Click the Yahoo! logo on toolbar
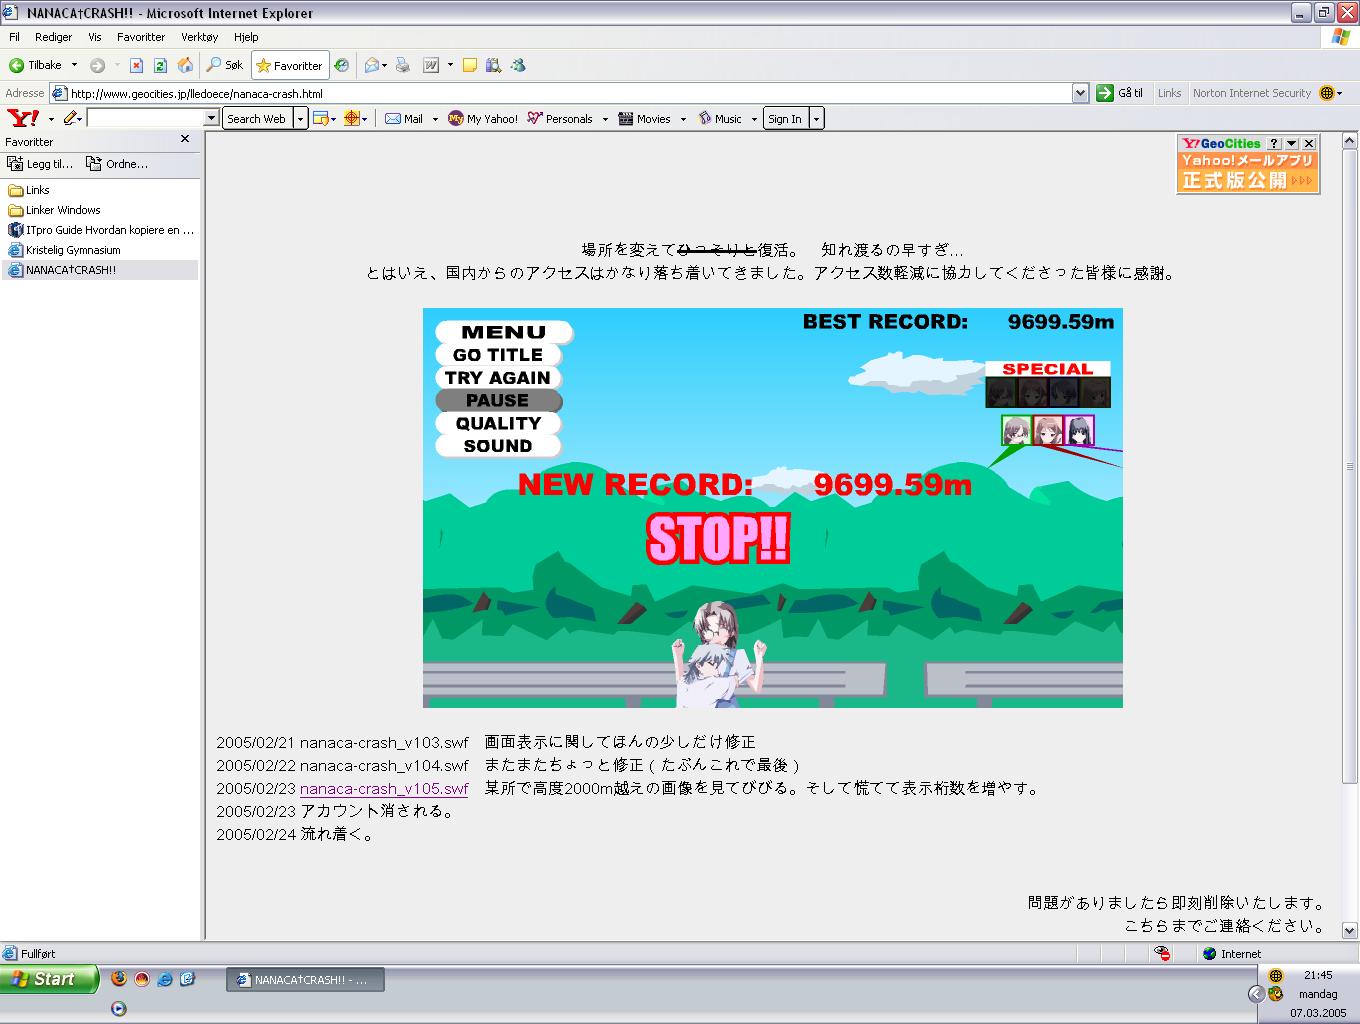 point(22,118)
